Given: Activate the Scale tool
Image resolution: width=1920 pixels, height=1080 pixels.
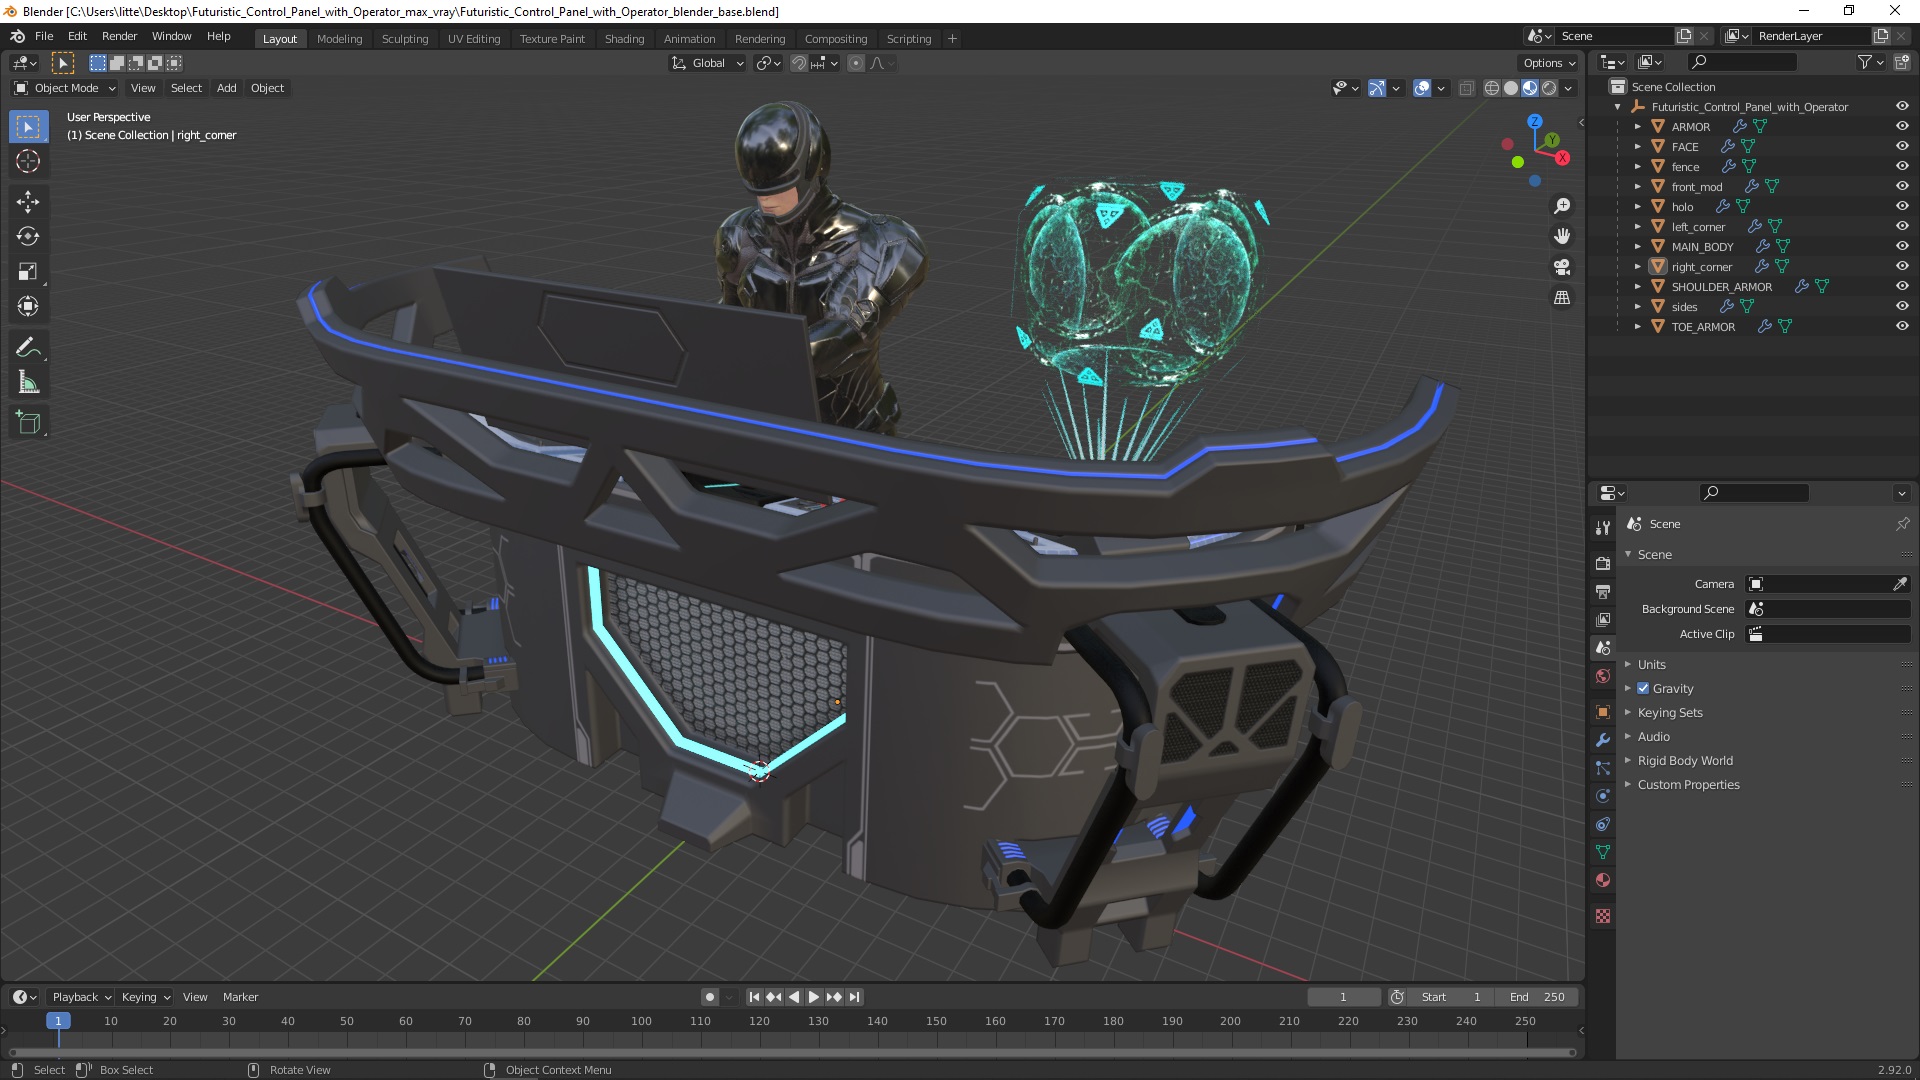Looking at the screenshot, I should tap(28, 271).
